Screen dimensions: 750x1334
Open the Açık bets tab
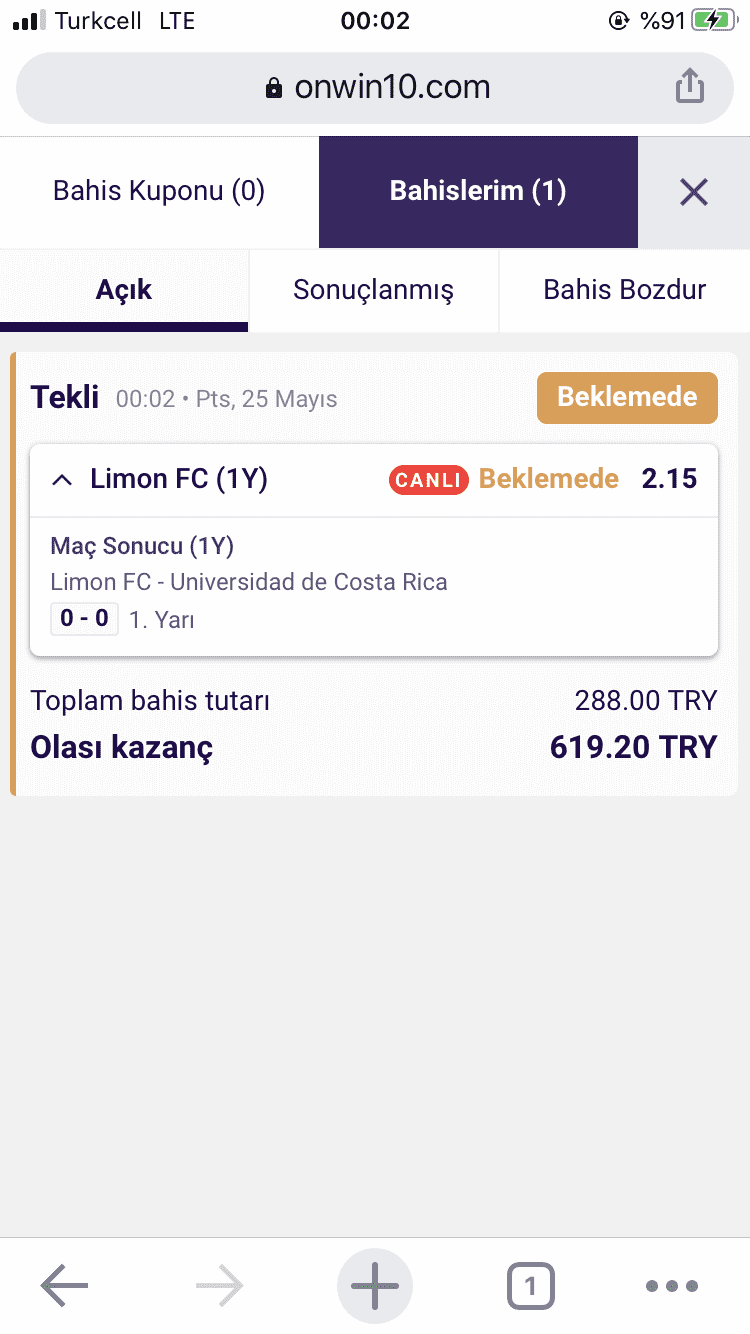[x=124, y=290]
